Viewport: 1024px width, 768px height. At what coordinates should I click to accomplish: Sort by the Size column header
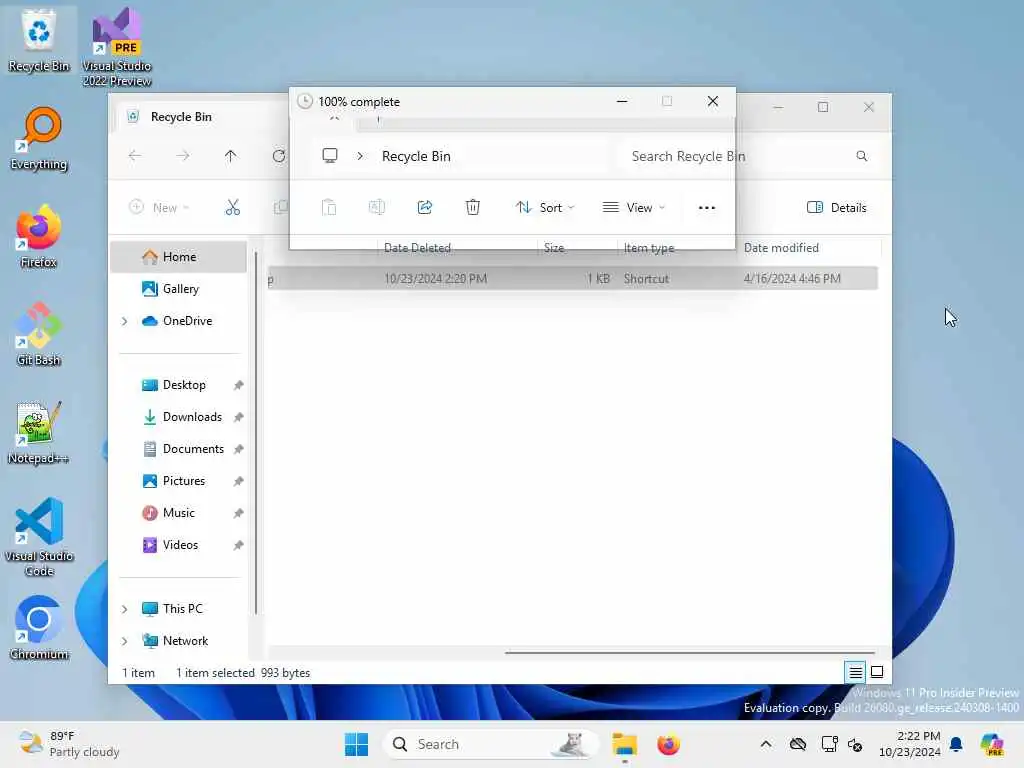554,248
